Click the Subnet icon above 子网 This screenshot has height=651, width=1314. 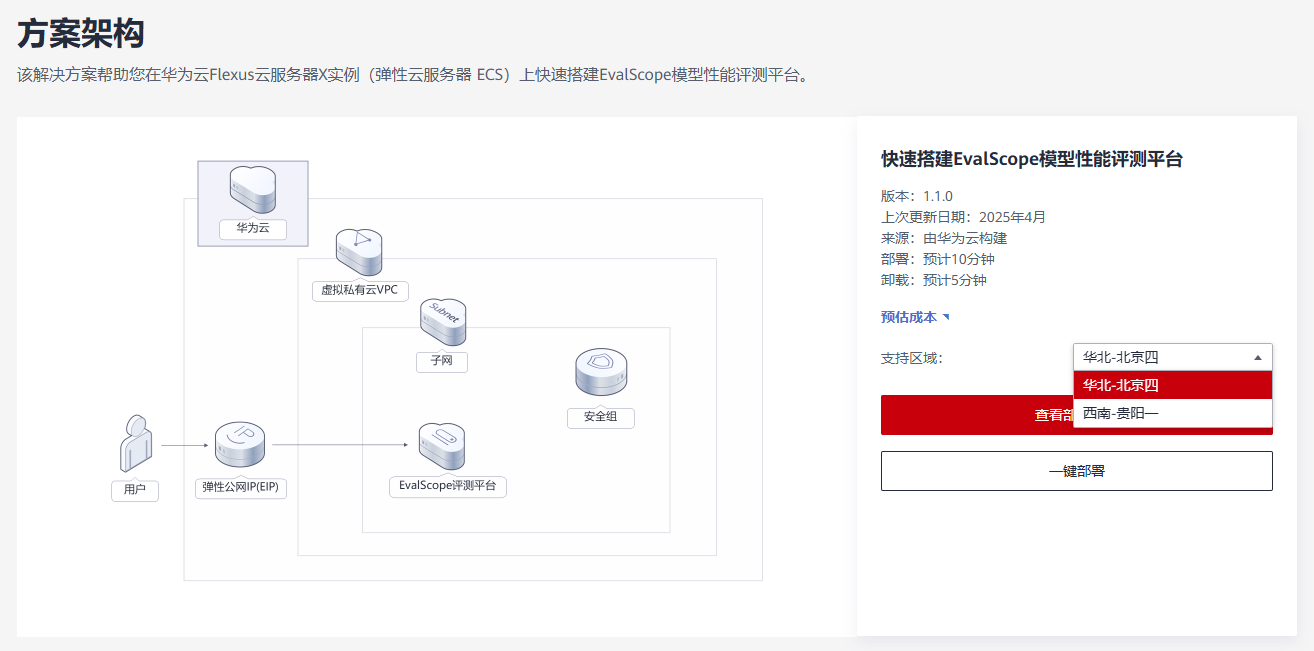tap(443, 323)
